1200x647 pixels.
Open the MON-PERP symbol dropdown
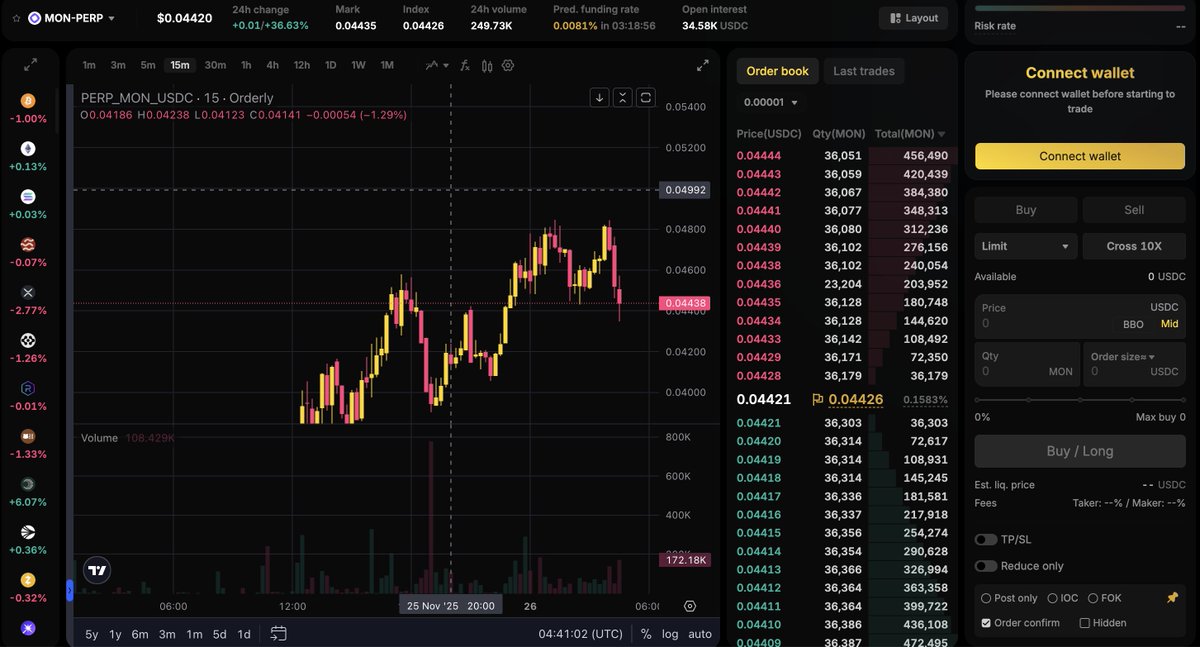[72, 18]
